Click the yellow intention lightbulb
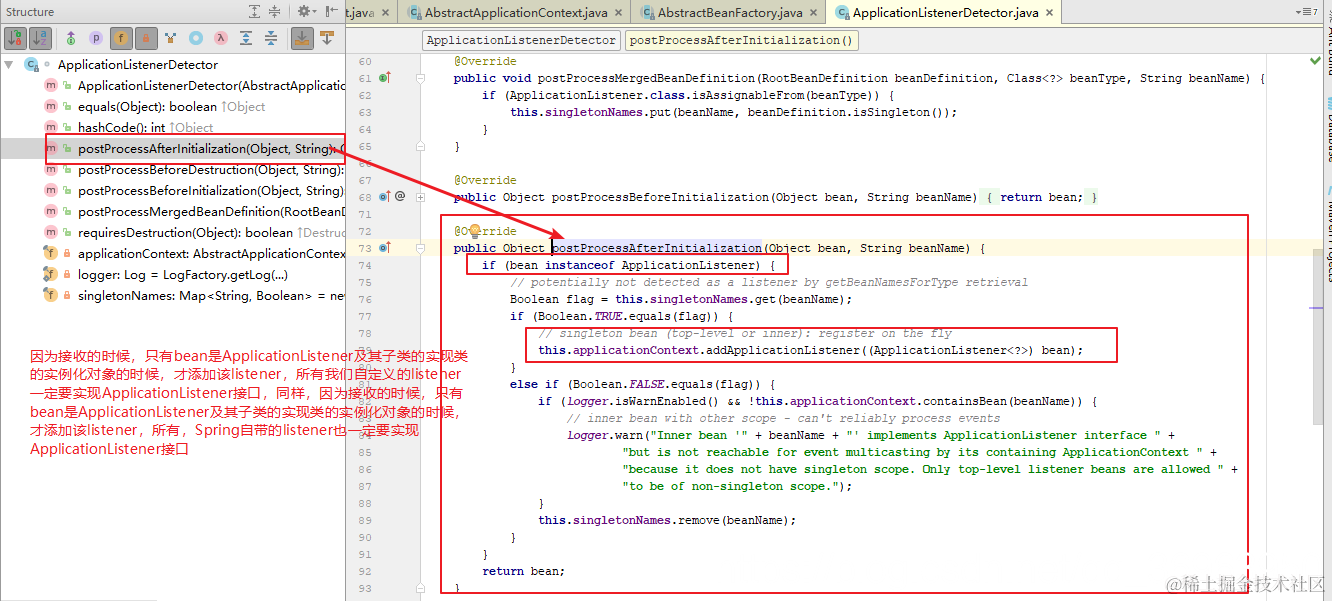Viewport: 1332px width, 601px height. (475, 231)
